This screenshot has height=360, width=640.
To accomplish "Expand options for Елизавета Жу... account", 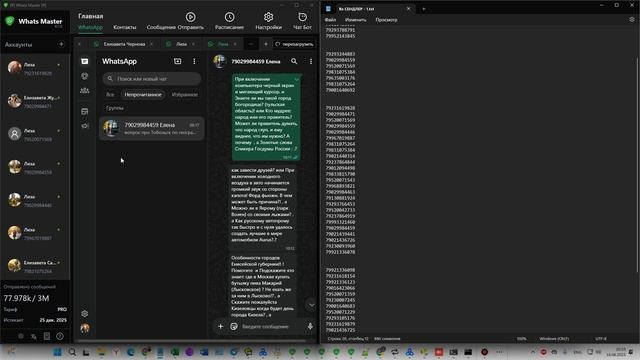I will coord(59,98).
